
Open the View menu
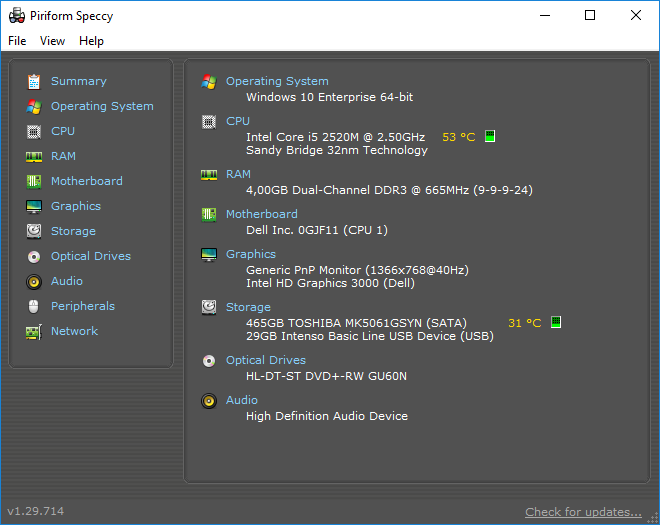[x=52, y=41]
